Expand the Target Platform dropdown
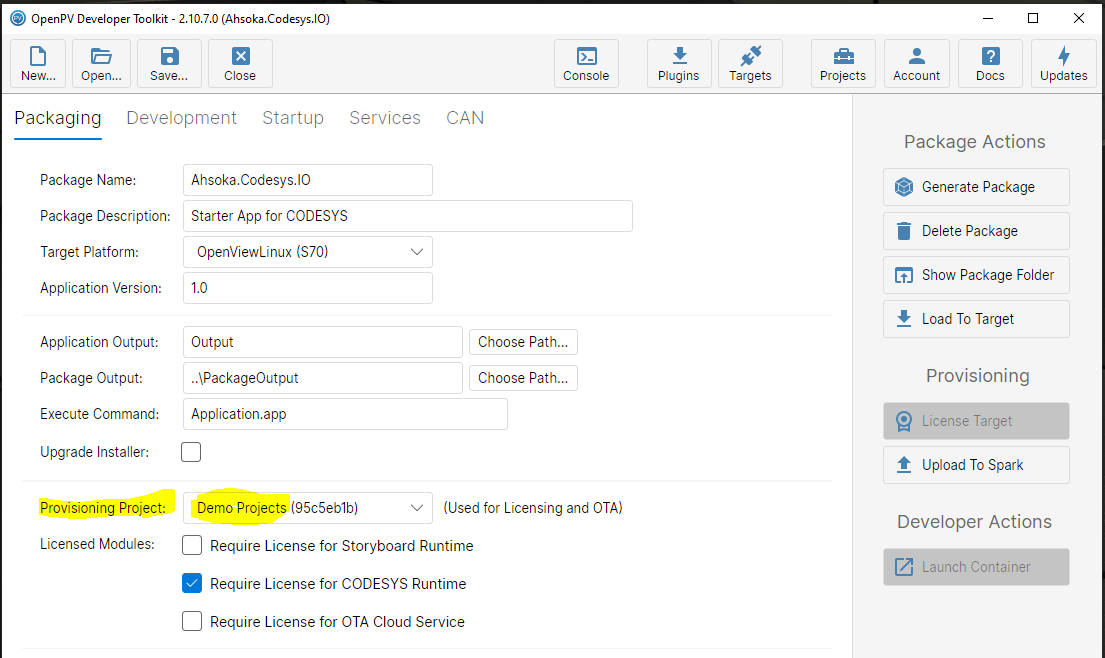1105x658 pixels. click(308, 252)
